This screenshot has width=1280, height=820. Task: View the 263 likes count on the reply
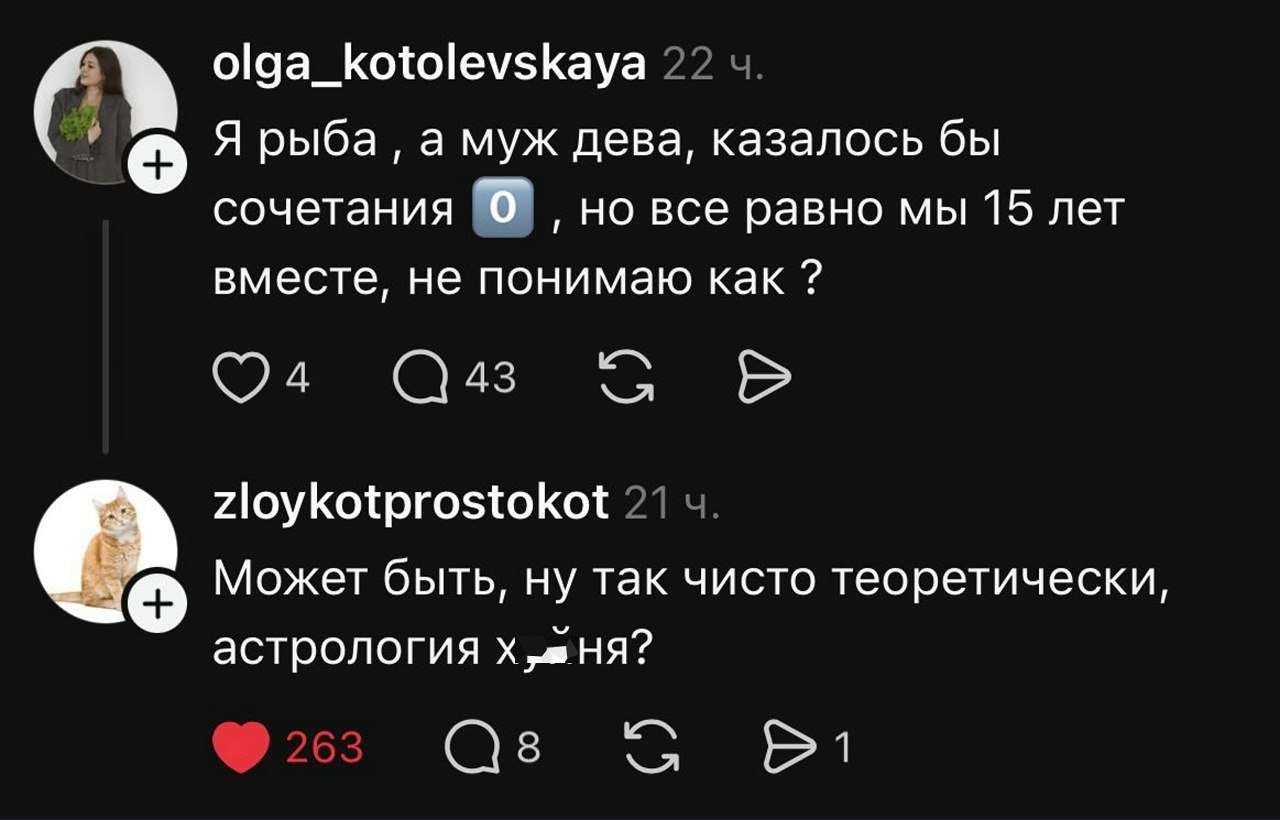pos(324,747)
